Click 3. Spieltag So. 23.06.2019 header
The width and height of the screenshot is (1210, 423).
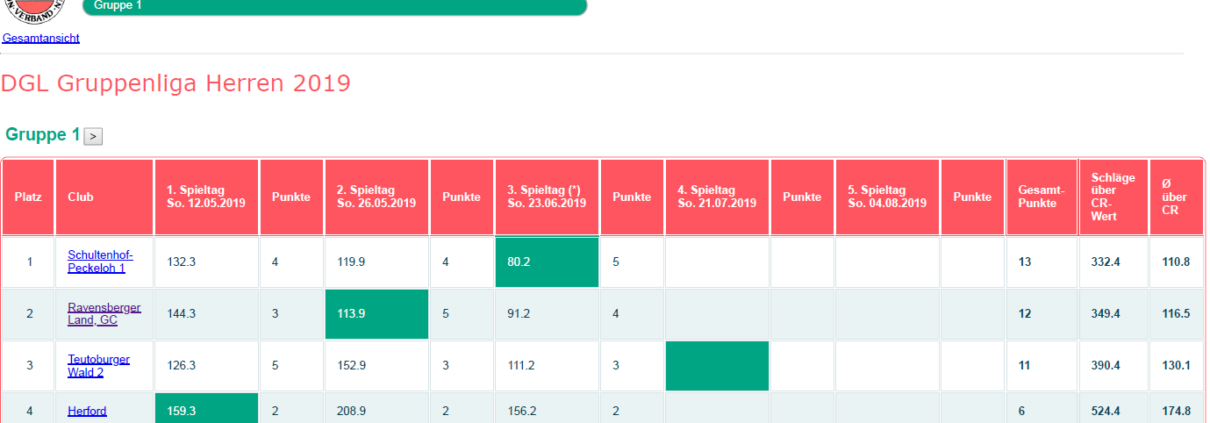[x=547, y=197]
